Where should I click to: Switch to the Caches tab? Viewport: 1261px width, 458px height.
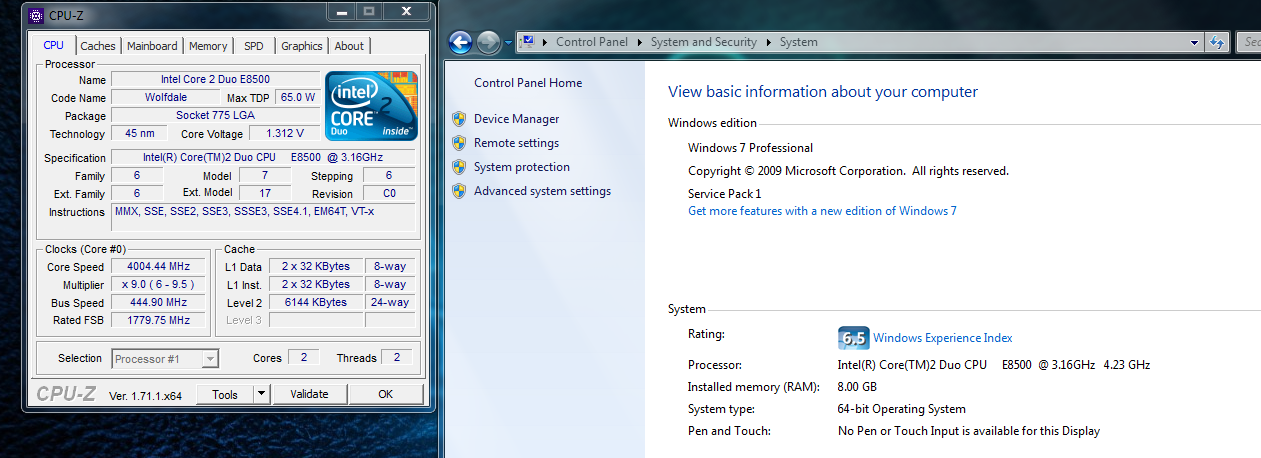[98, 46]
